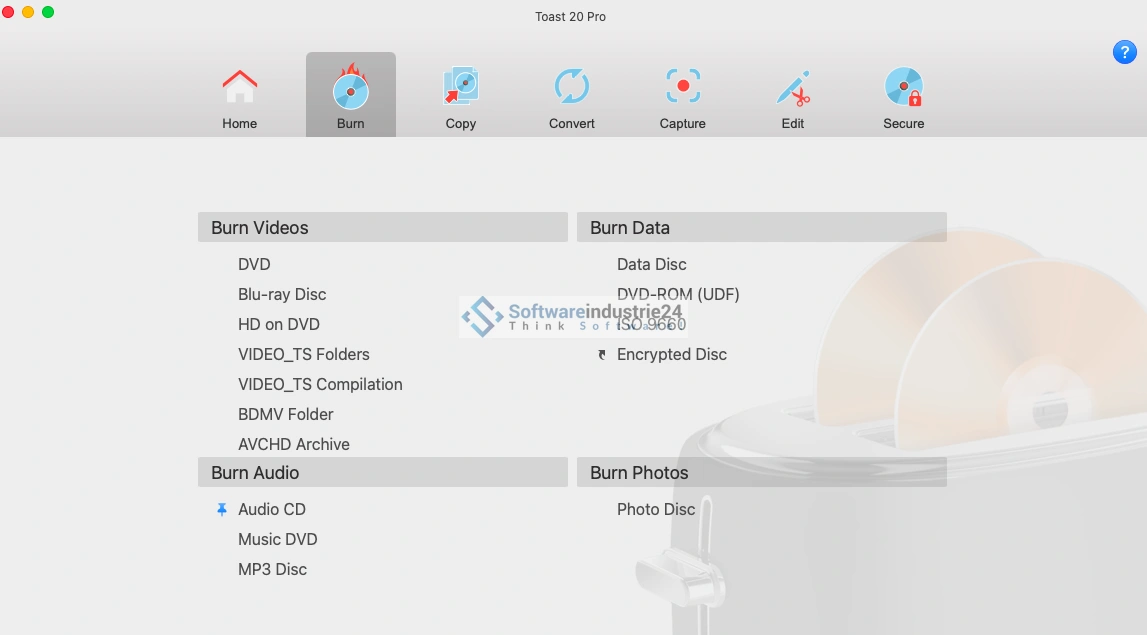Click the pin icon beside Audio CD

(x=222, y=510)
